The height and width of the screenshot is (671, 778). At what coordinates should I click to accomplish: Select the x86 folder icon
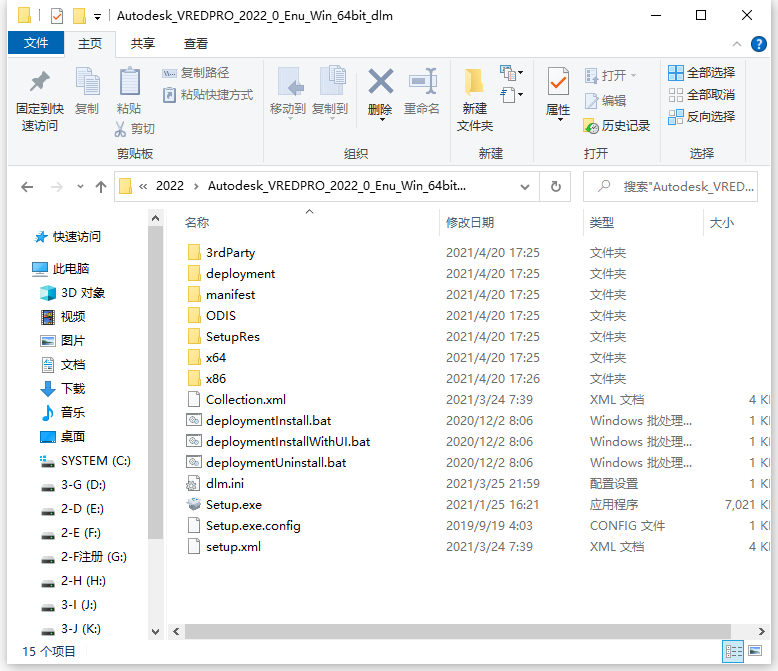[x=194, y=378]
